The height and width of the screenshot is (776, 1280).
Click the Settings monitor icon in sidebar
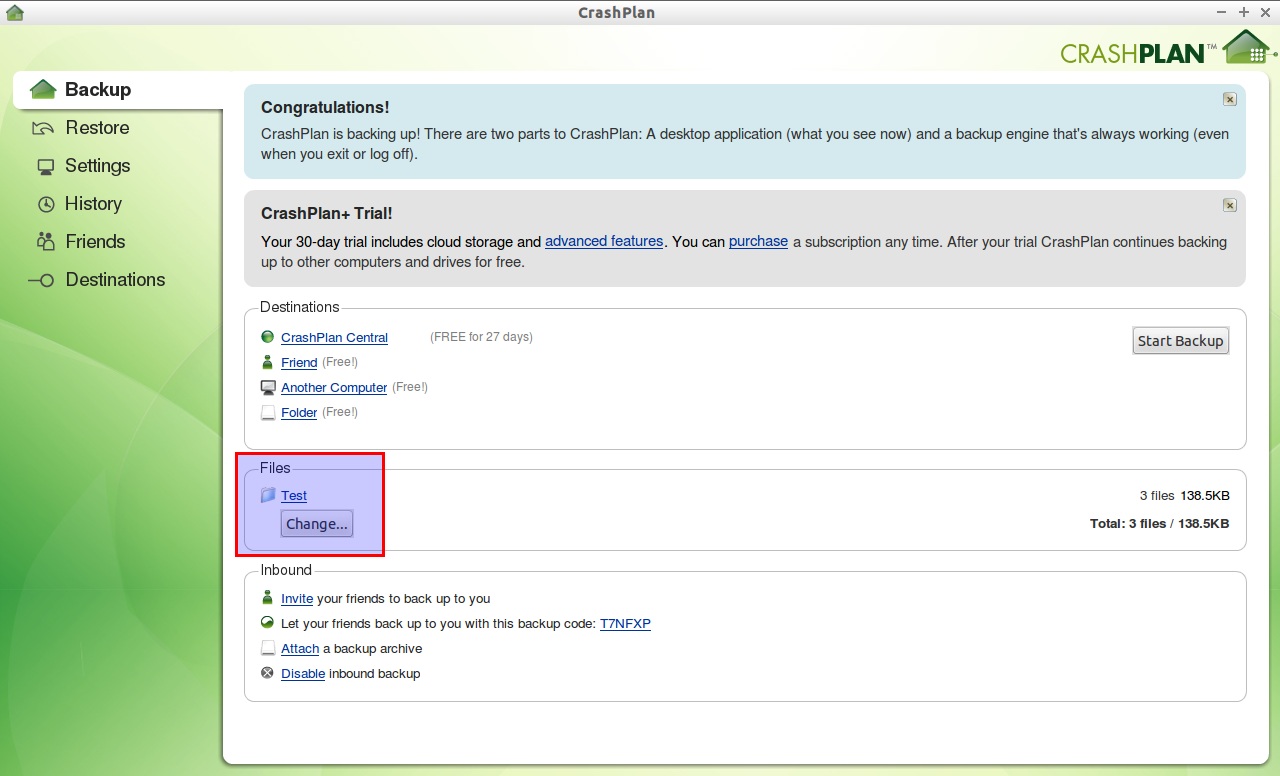(x=45, y=166)
